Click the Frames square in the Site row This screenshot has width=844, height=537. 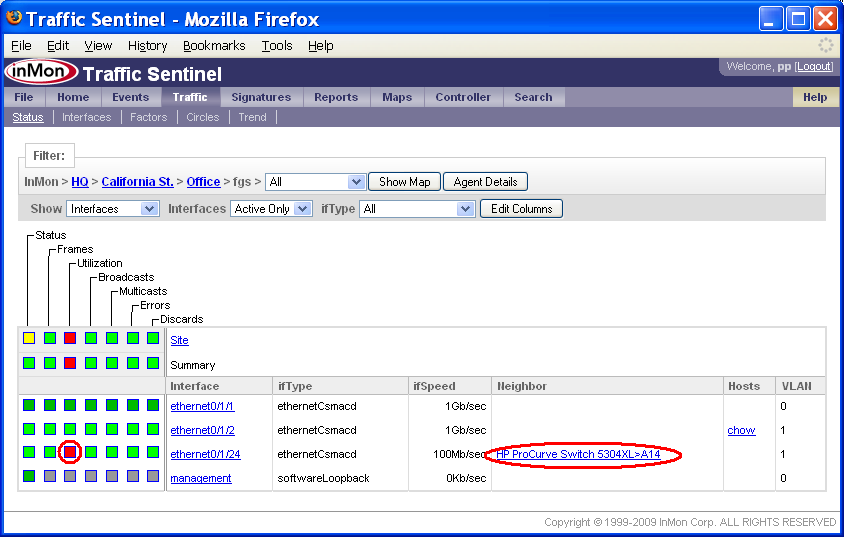[50, 338]
